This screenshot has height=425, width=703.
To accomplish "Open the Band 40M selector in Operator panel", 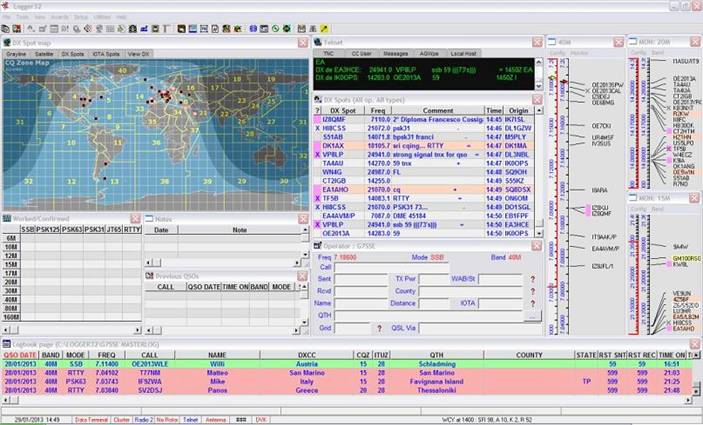I will [512, 257].
